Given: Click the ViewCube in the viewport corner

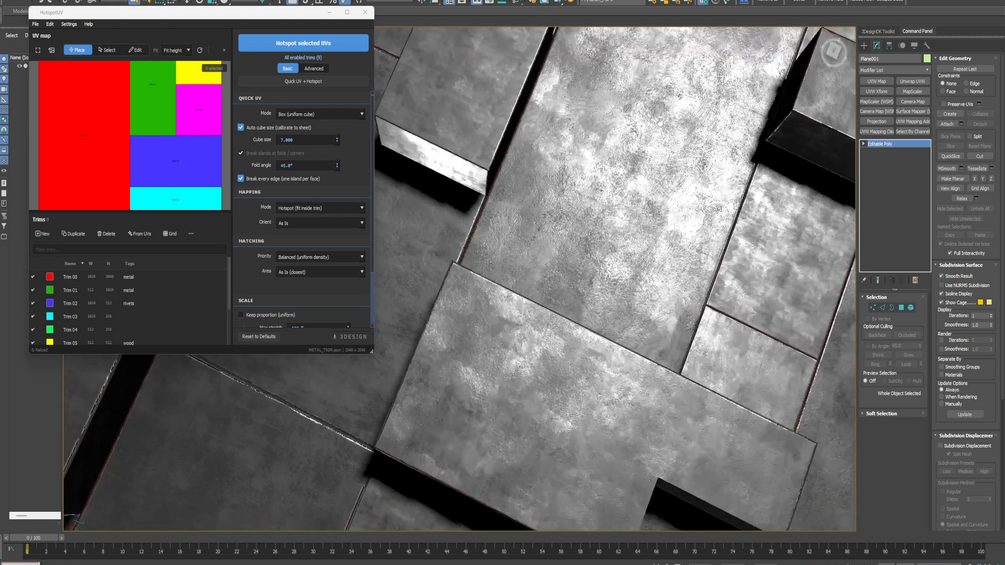Looking at the screenshot, I should [833, 52].
